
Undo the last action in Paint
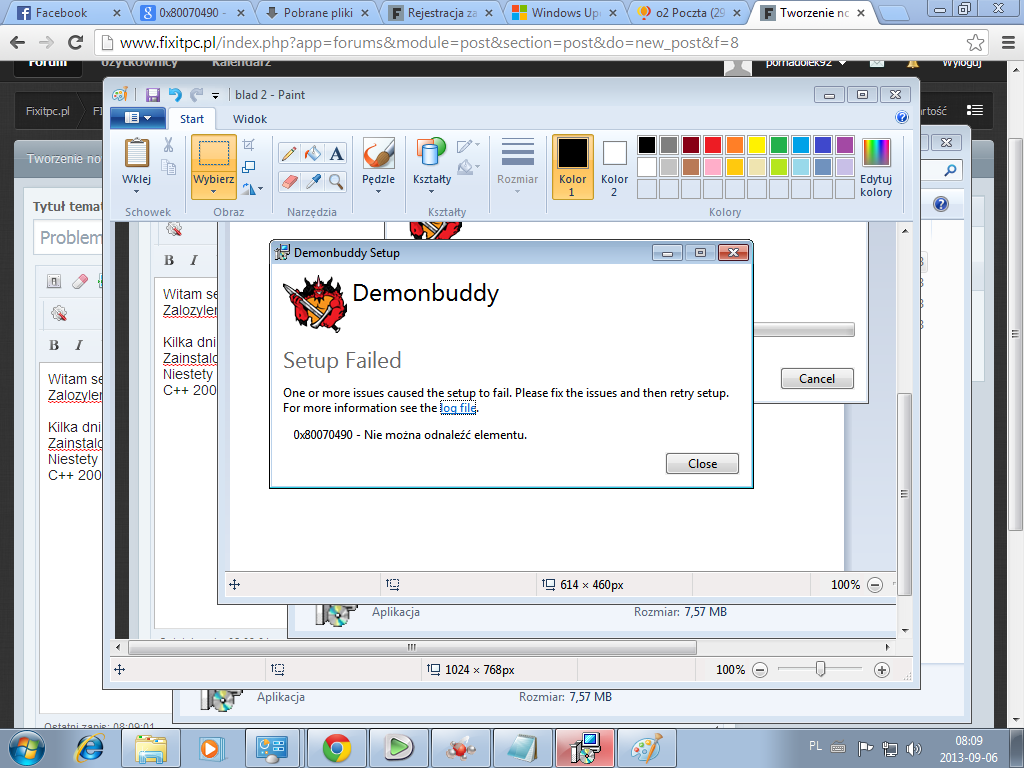174,95
